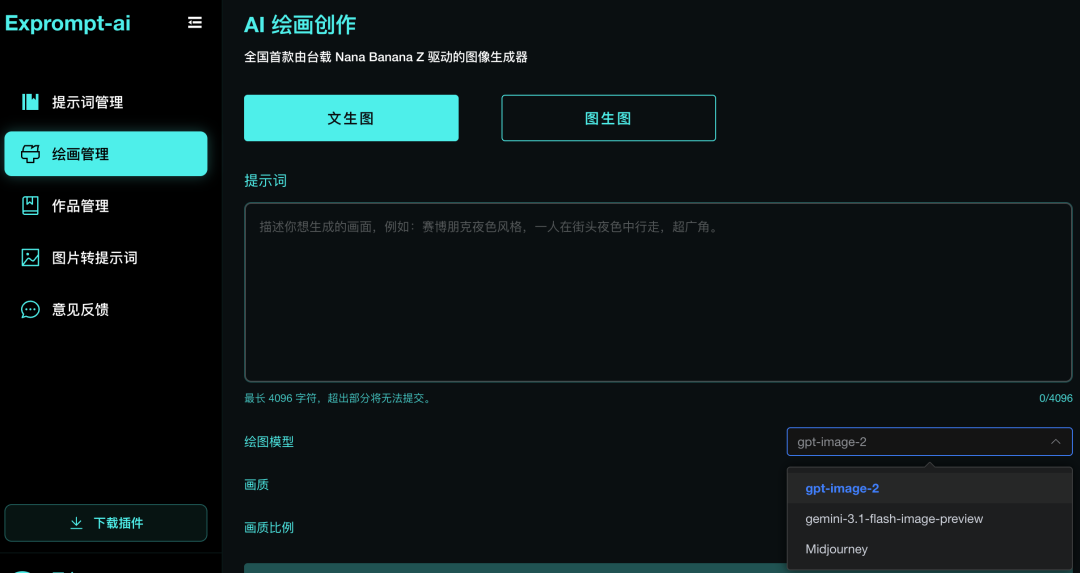Switch to the 文生图 tab
This screenshot has height=573, width=1080.
click(x=351, y=118)
